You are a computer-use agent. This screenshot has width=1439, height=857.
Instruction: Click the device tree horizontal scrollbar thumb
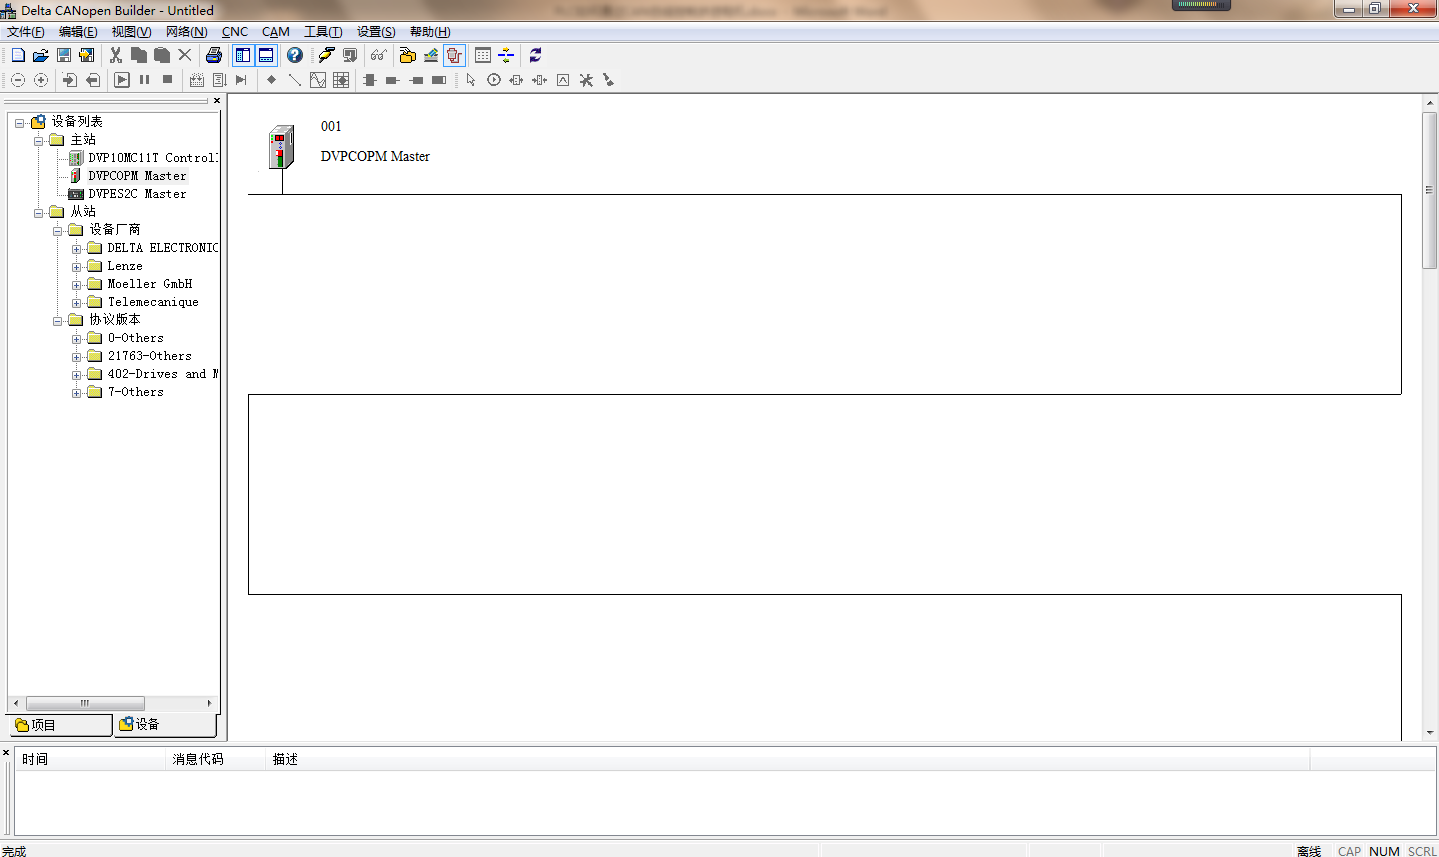click(x=85, y=703)
